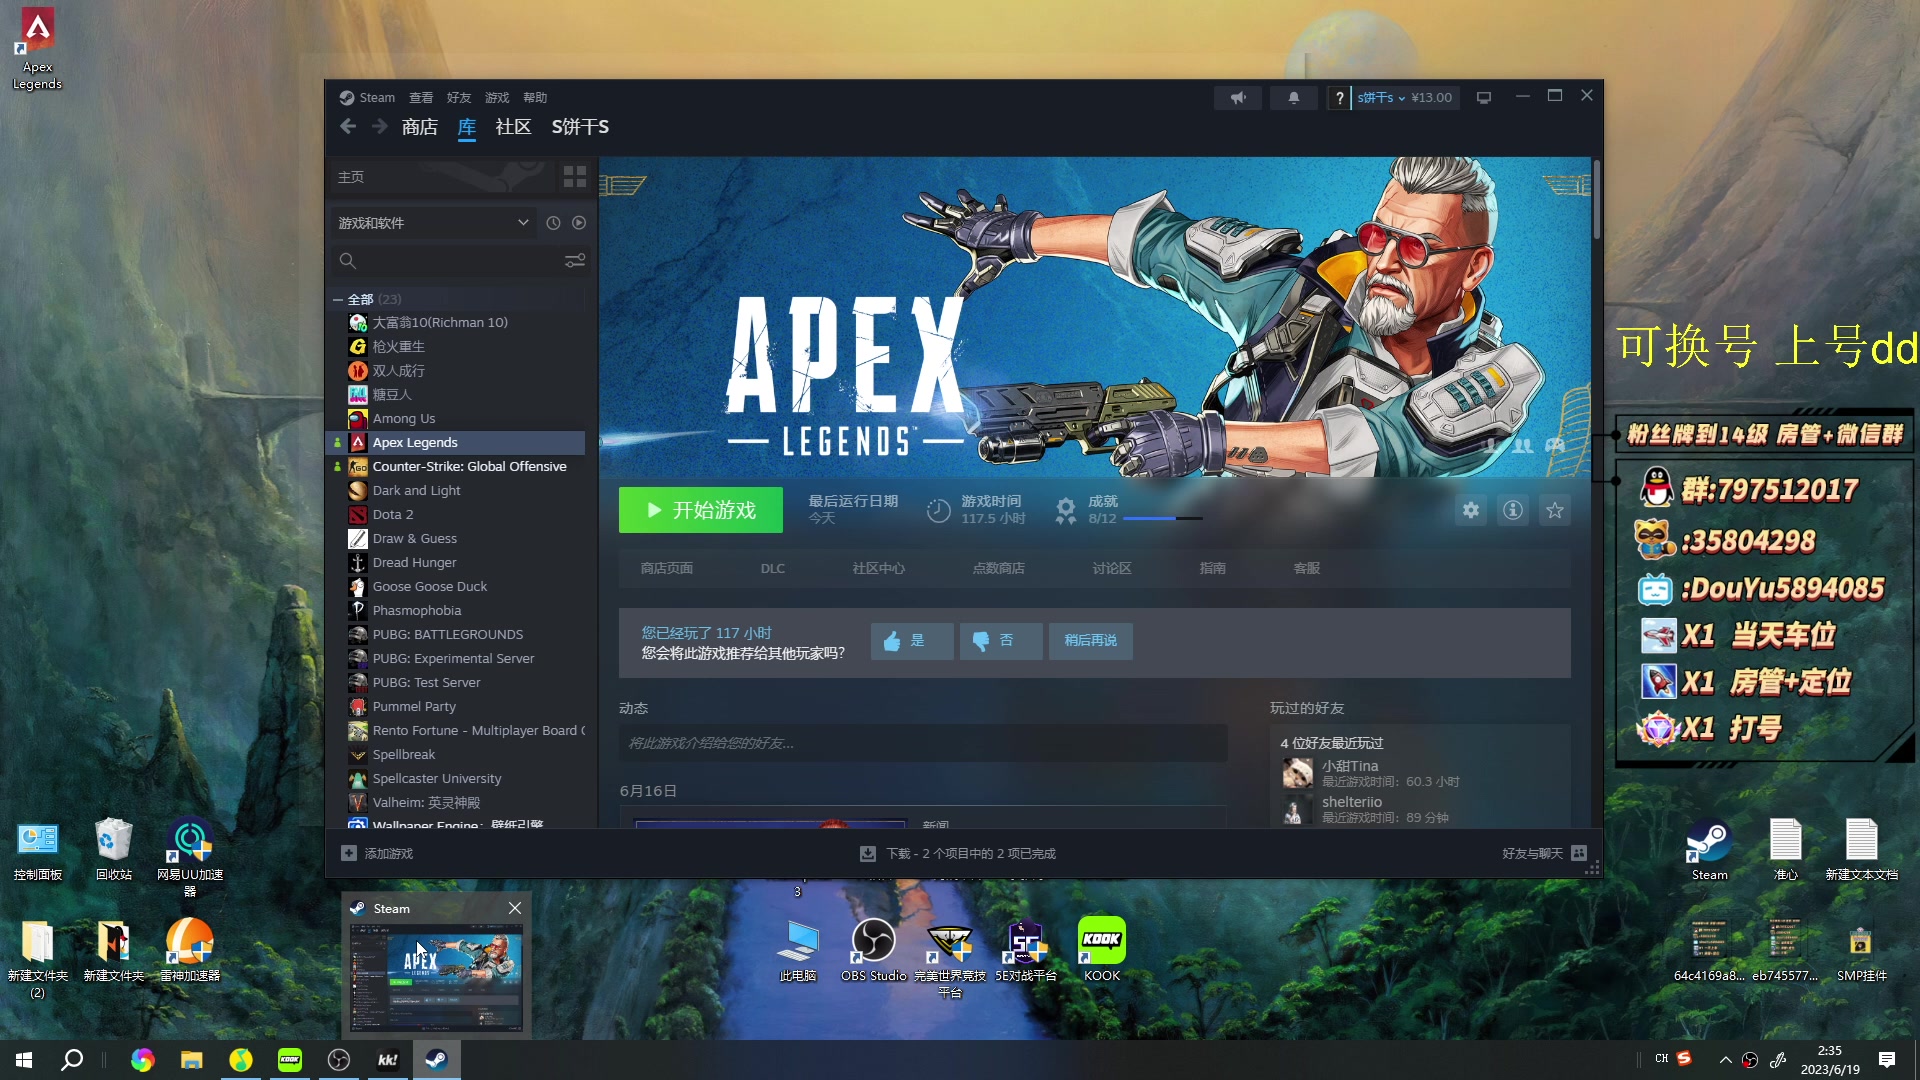Open the downloads status at window bottom
Image resolution: width=1920 pixels, height=1080 pixels.
click(958, 854)
